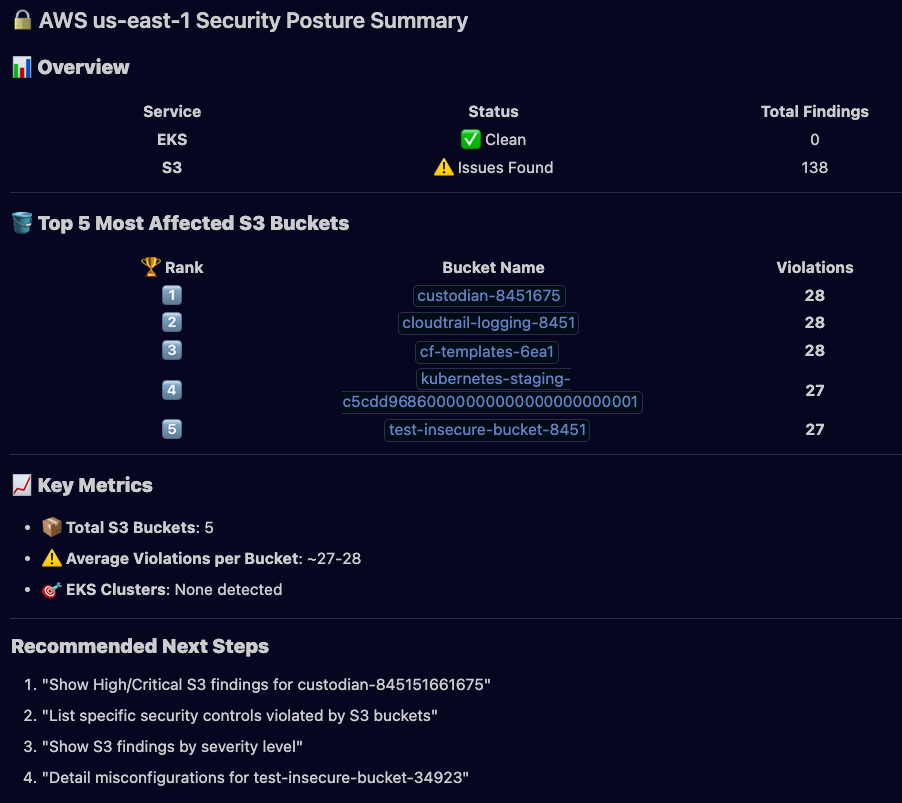Click the EKS service cell

pos(172,140)
